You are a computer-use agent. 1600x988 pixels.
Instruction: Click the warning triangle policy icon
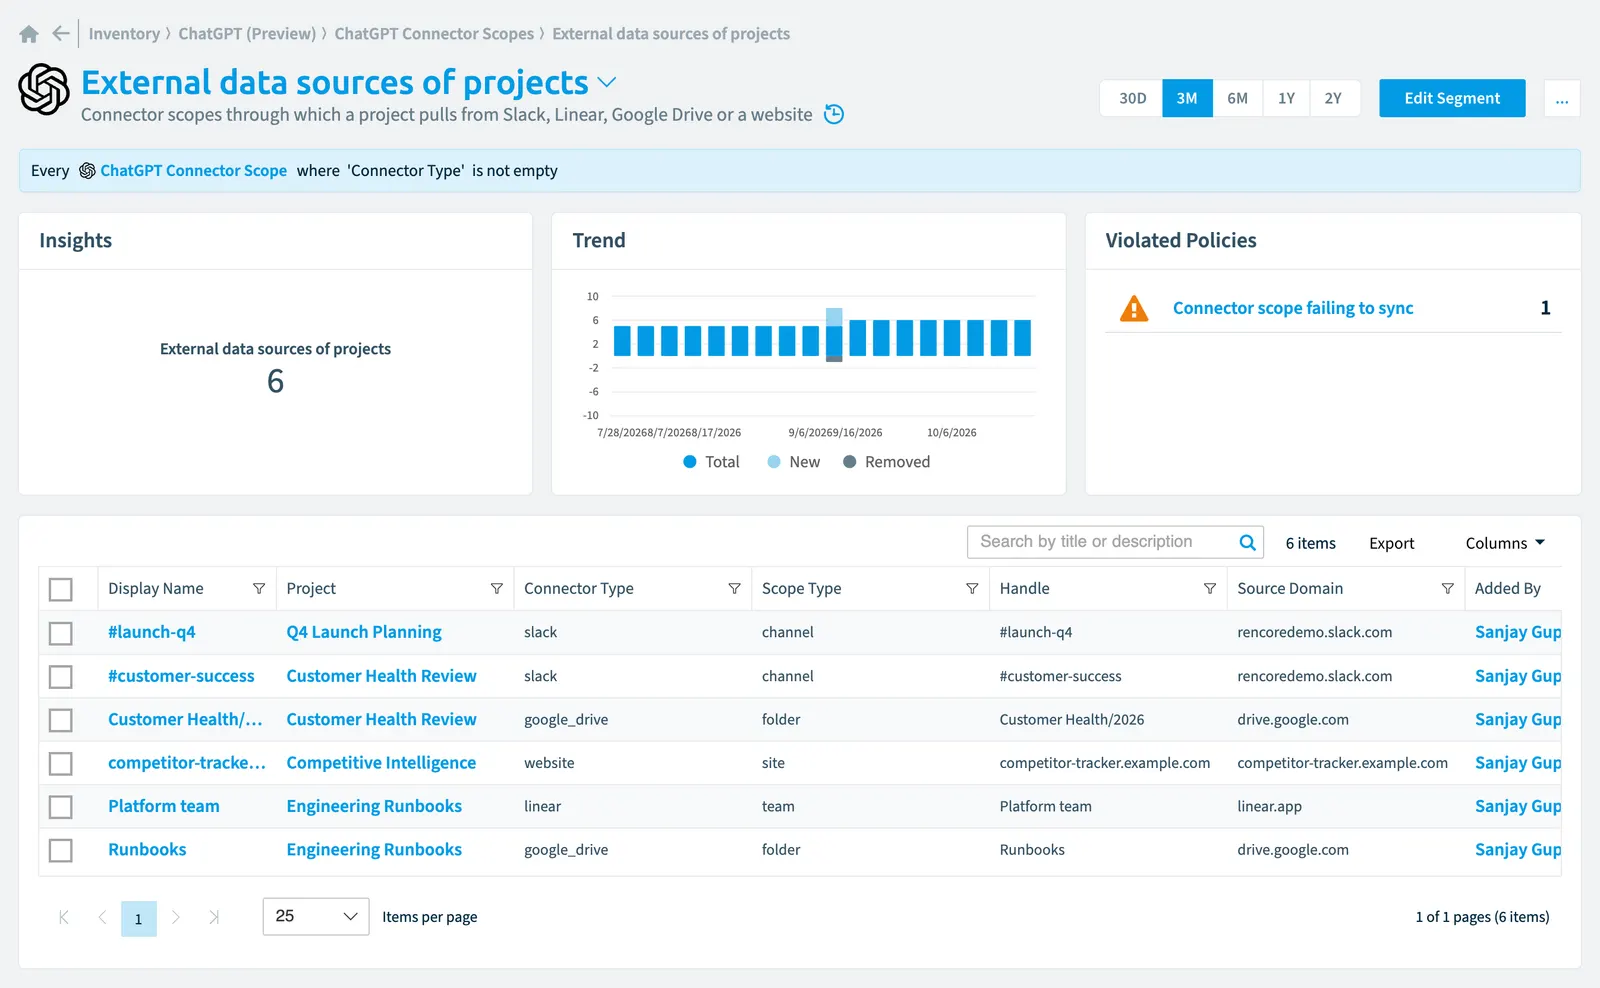pos(1134,308)
